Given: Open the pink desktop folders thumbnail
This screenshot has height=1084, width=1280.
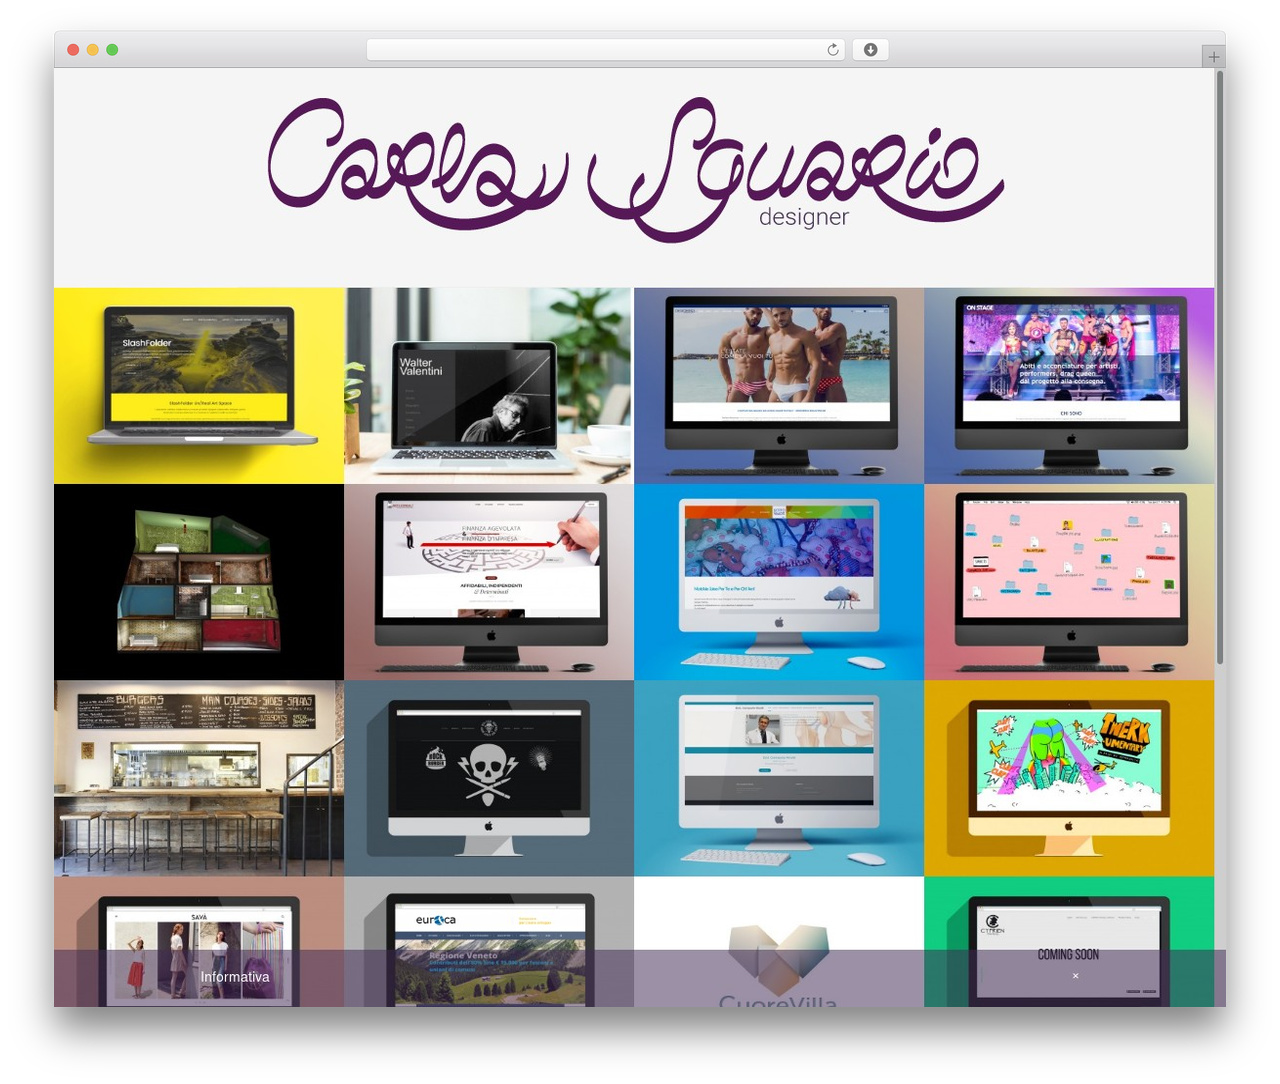Looking at the screenshot, I should tap(1069, 582).
